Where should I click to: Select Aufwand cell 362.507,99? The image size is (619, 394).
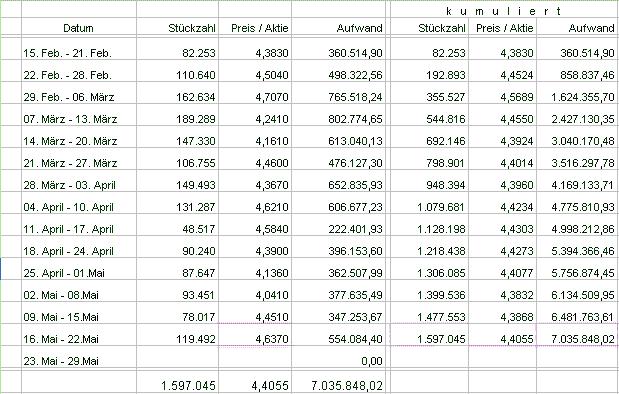click(339, 273)
